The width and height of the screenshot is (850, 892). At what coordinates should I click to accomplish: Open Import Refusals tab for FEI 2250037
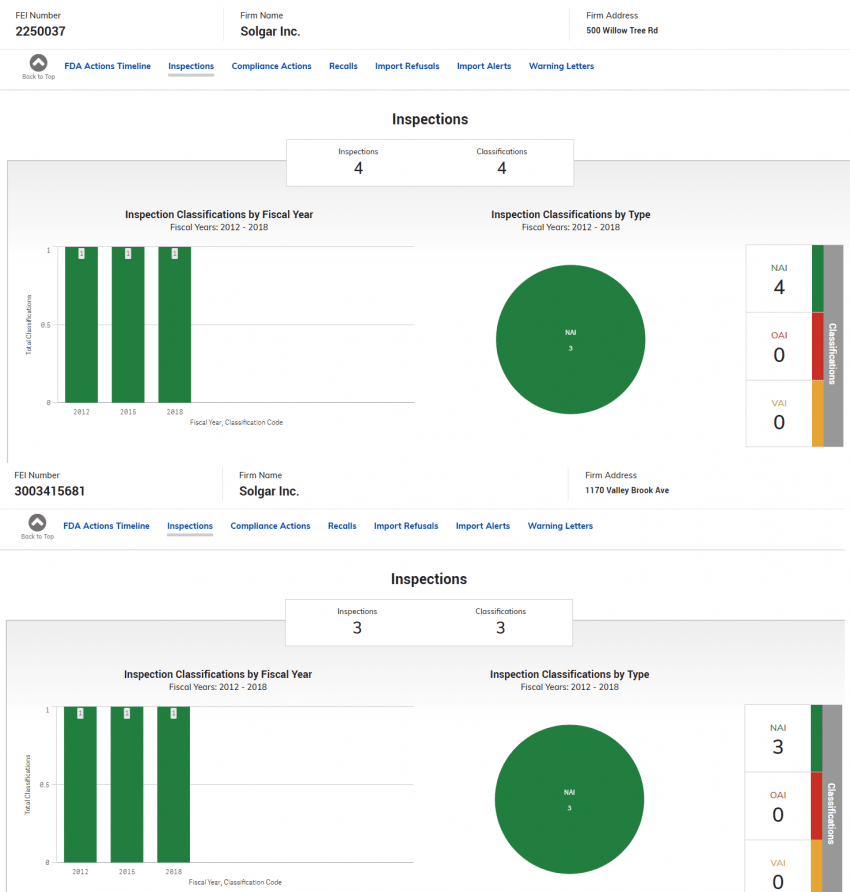[407, 66]
